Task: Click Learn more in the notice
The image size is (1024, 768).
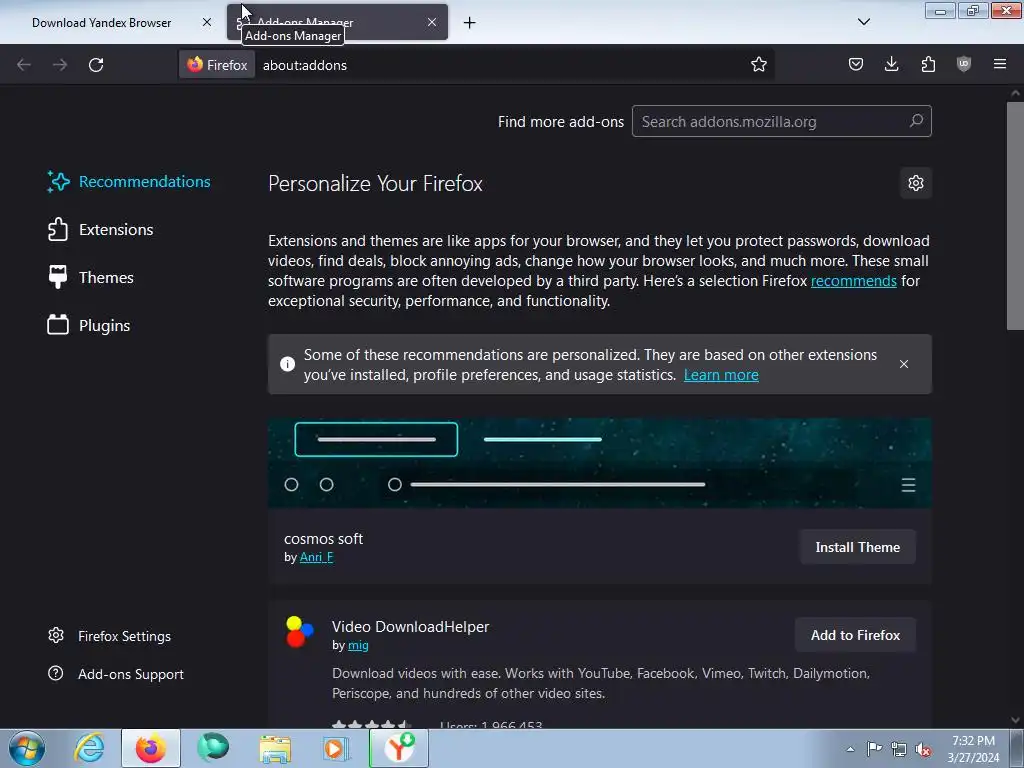Action: point(721,375)
